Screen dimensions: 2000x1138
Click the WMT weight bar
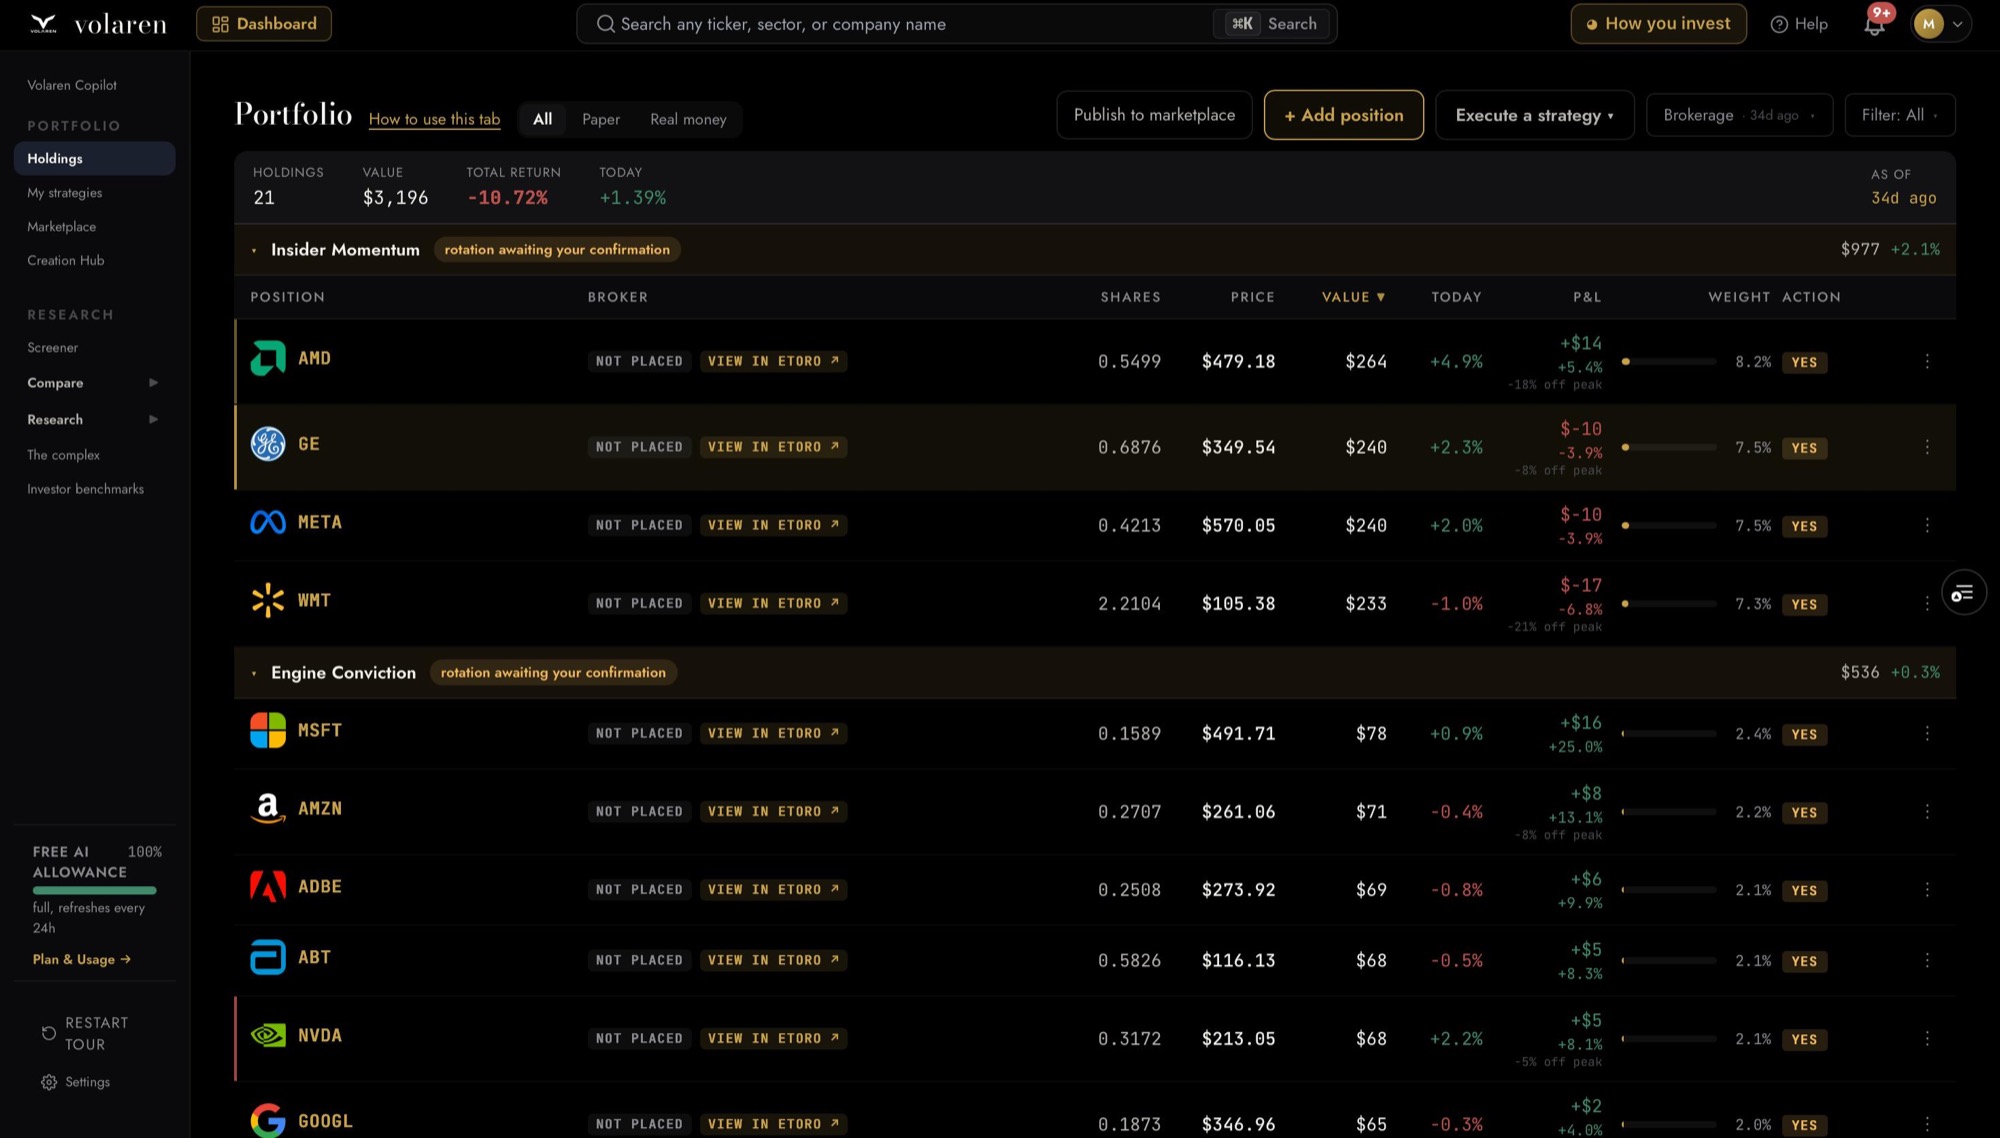(x=1668, y=603)
